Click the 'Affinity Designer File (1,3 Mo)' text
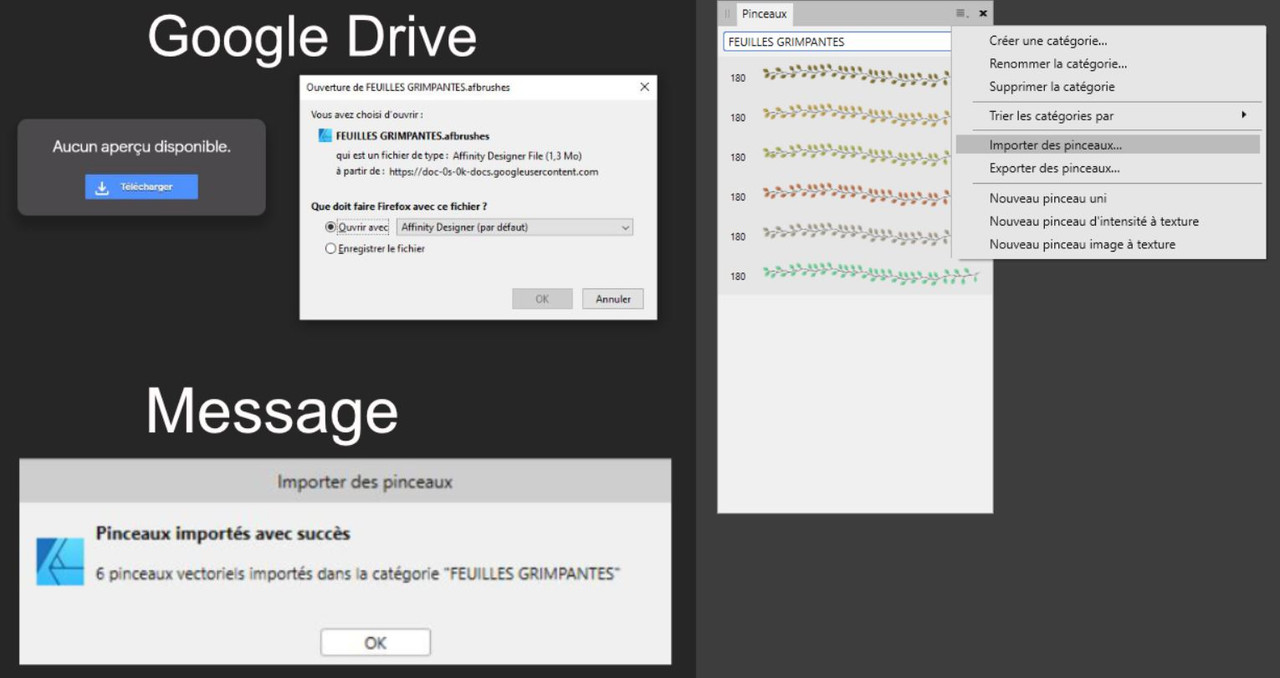This screenshot has height=678, width=1280. pyautogui.click(x=517, y=156)
